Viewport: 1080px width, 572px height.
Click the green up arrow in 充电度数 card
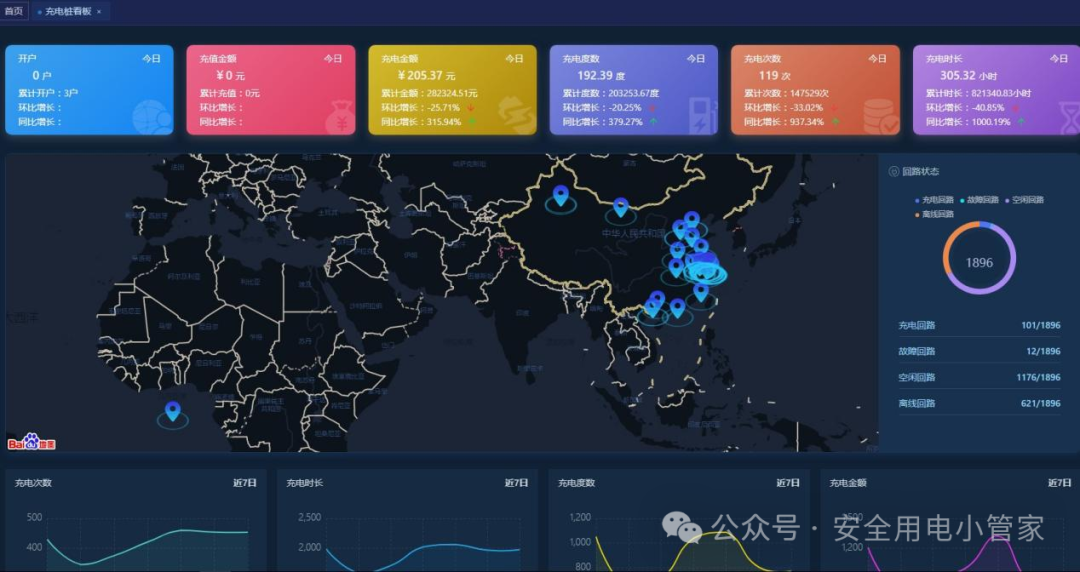point(652,122)
